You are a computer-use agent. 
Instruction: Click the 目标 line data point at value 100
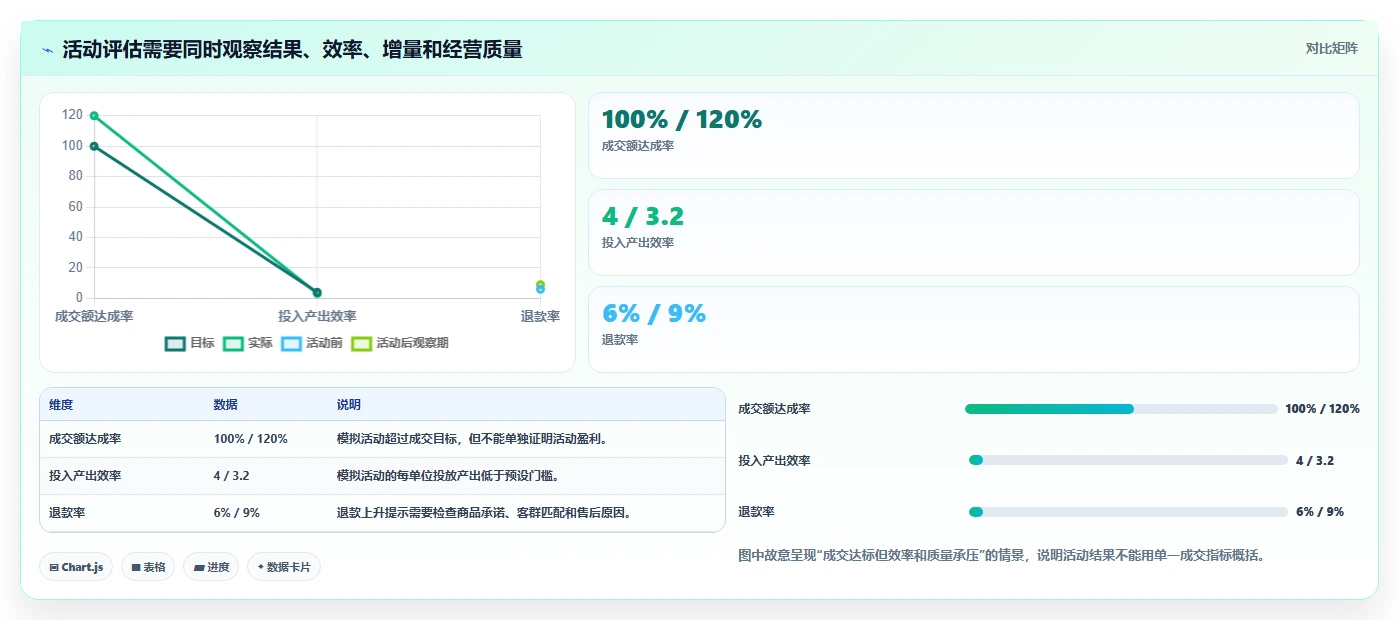click(94, 146)
